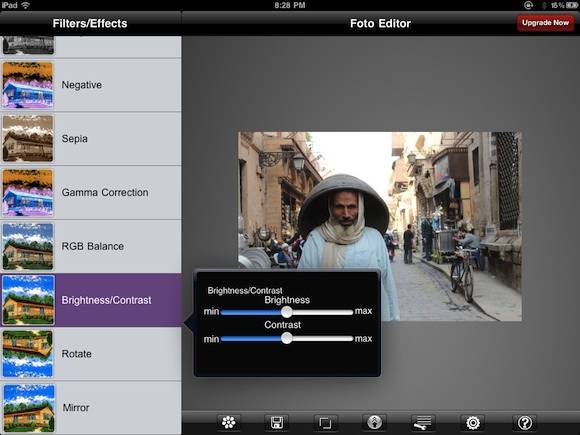Tap the Upgrade Now button
This screenshot has width=580, height=435.
click(x=545, y=23)
